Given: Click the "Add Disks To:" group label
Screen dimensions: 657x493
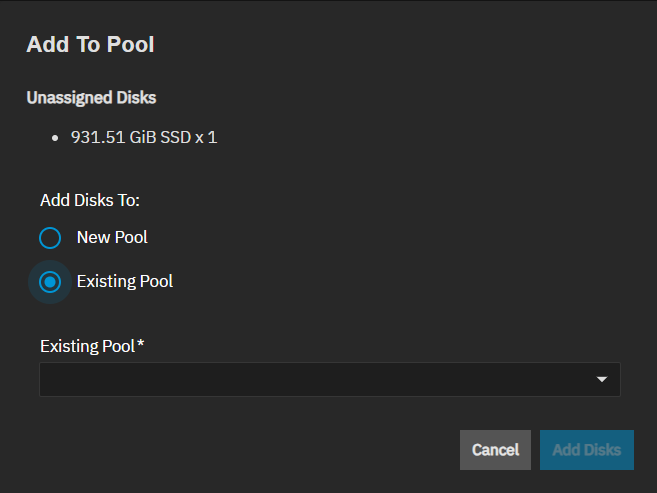Looking at the screenshot, I should pos(90,200).
